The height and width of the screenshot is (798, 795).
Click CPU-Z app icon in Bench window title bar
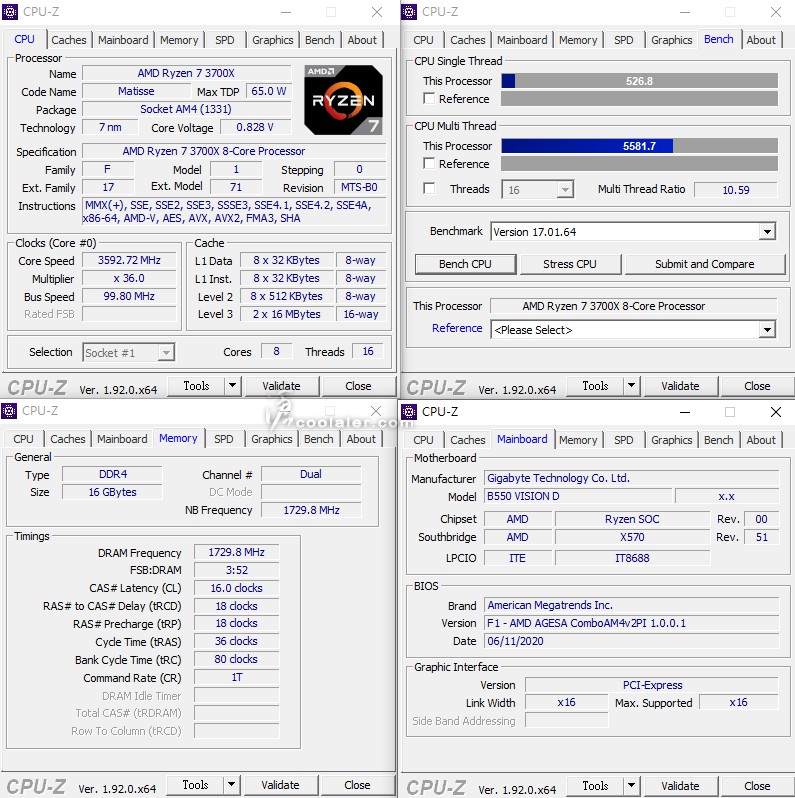pyautogui.click(x=410, y=12)
